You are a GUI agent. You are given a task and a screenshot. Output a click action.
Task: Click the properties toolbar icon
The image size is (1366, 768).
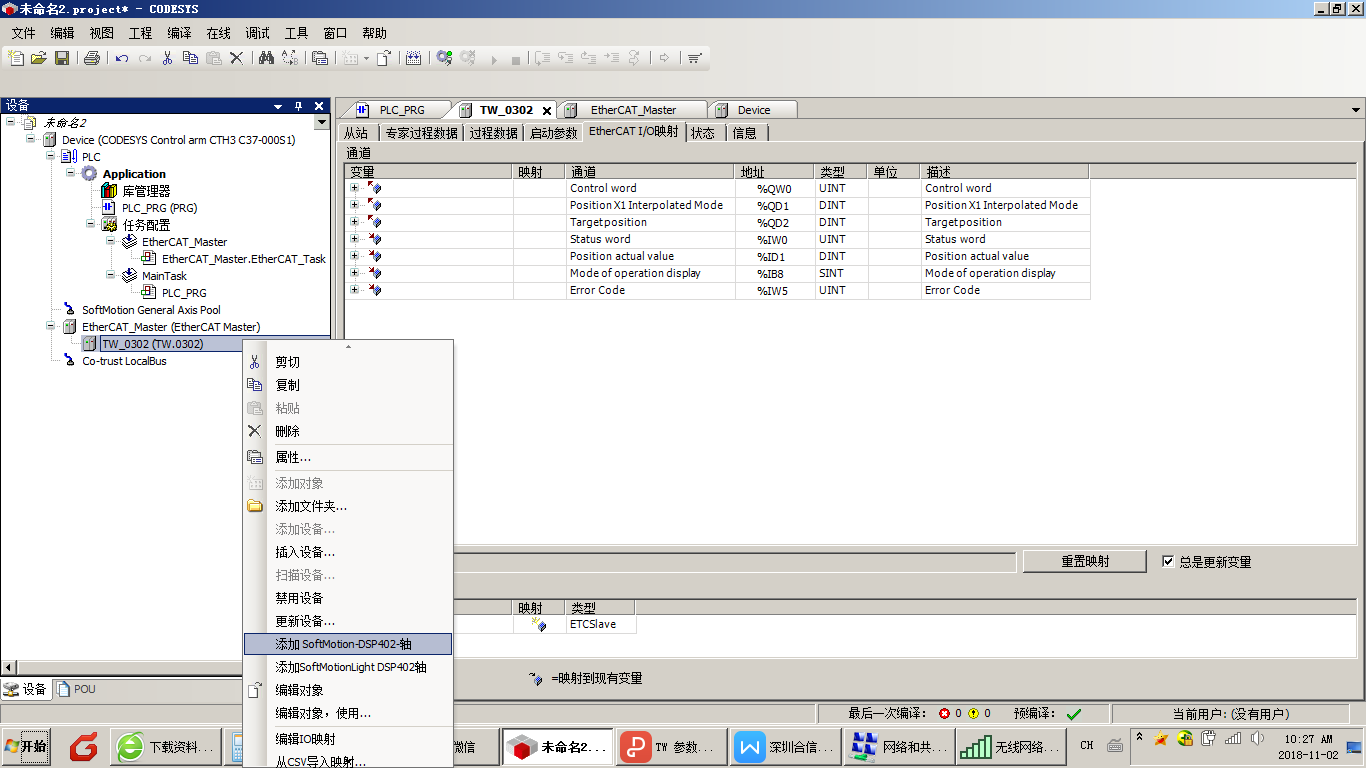click(320, 58)
